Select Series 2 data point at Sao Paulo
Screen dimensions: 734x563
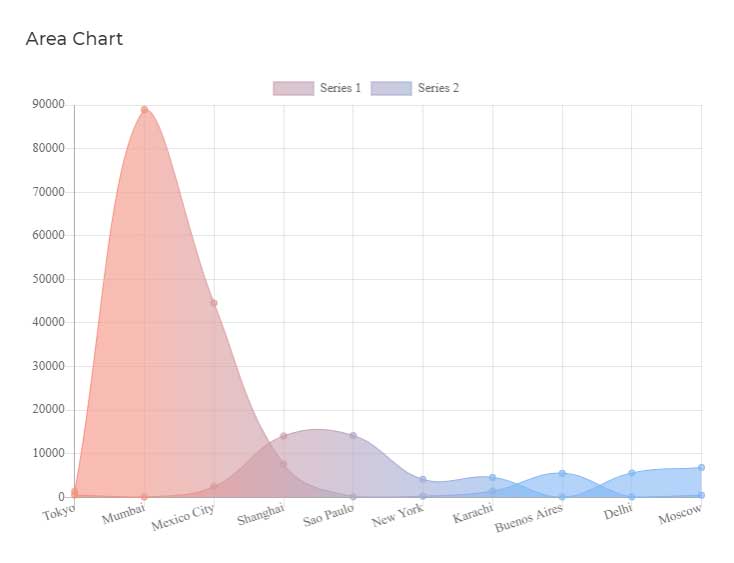coord(353,436)
